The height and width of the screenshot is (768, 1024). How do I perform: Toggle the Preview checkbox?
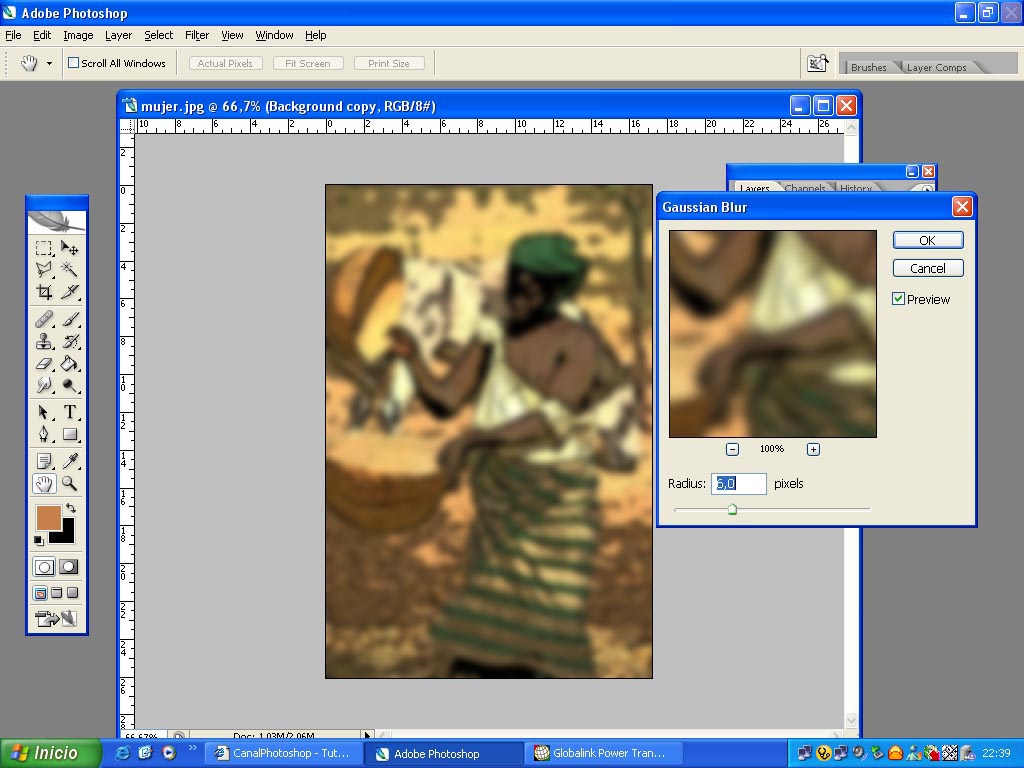(x=899, y=299)
